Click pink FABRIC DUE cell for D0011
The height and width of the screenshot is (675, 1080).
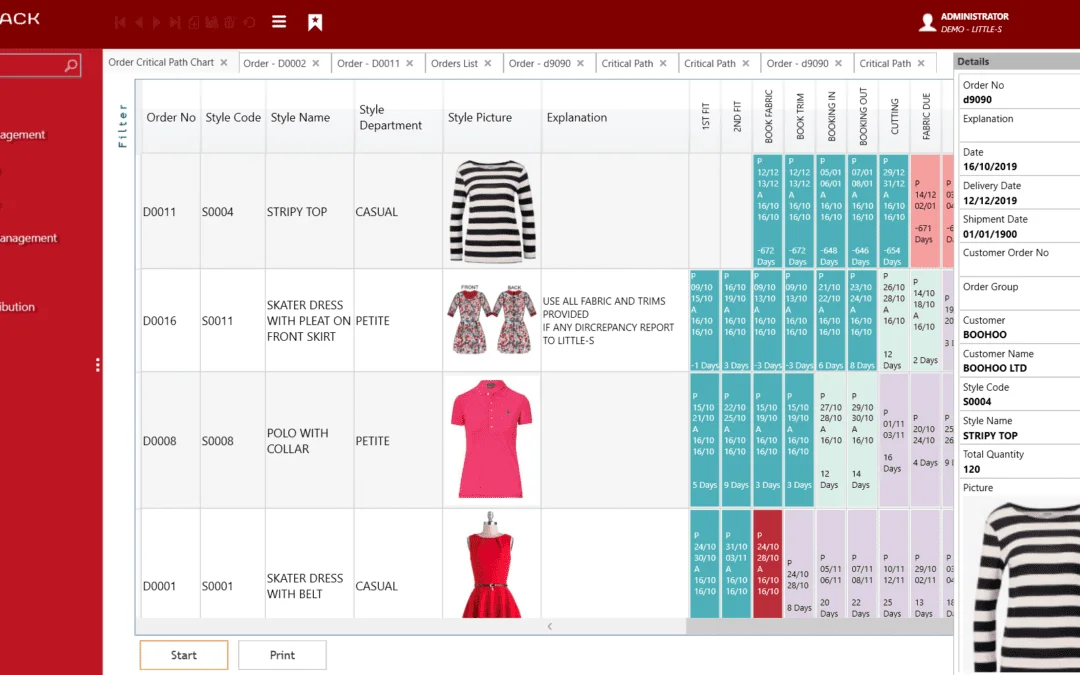tap(926, 211)
